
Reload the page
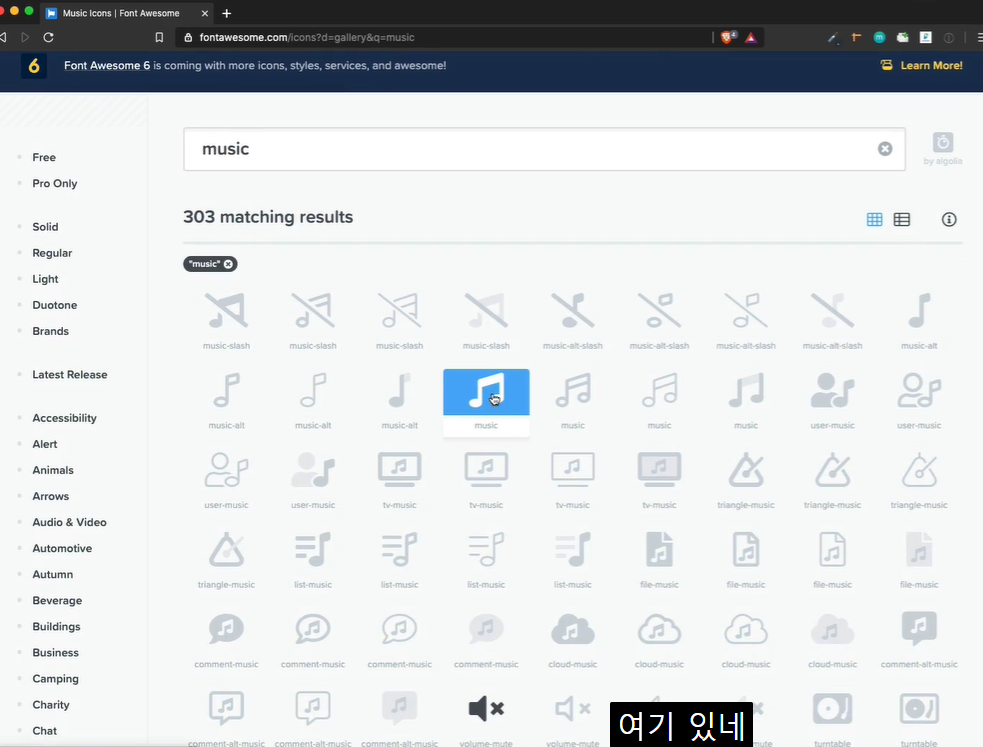click(48, 38)
